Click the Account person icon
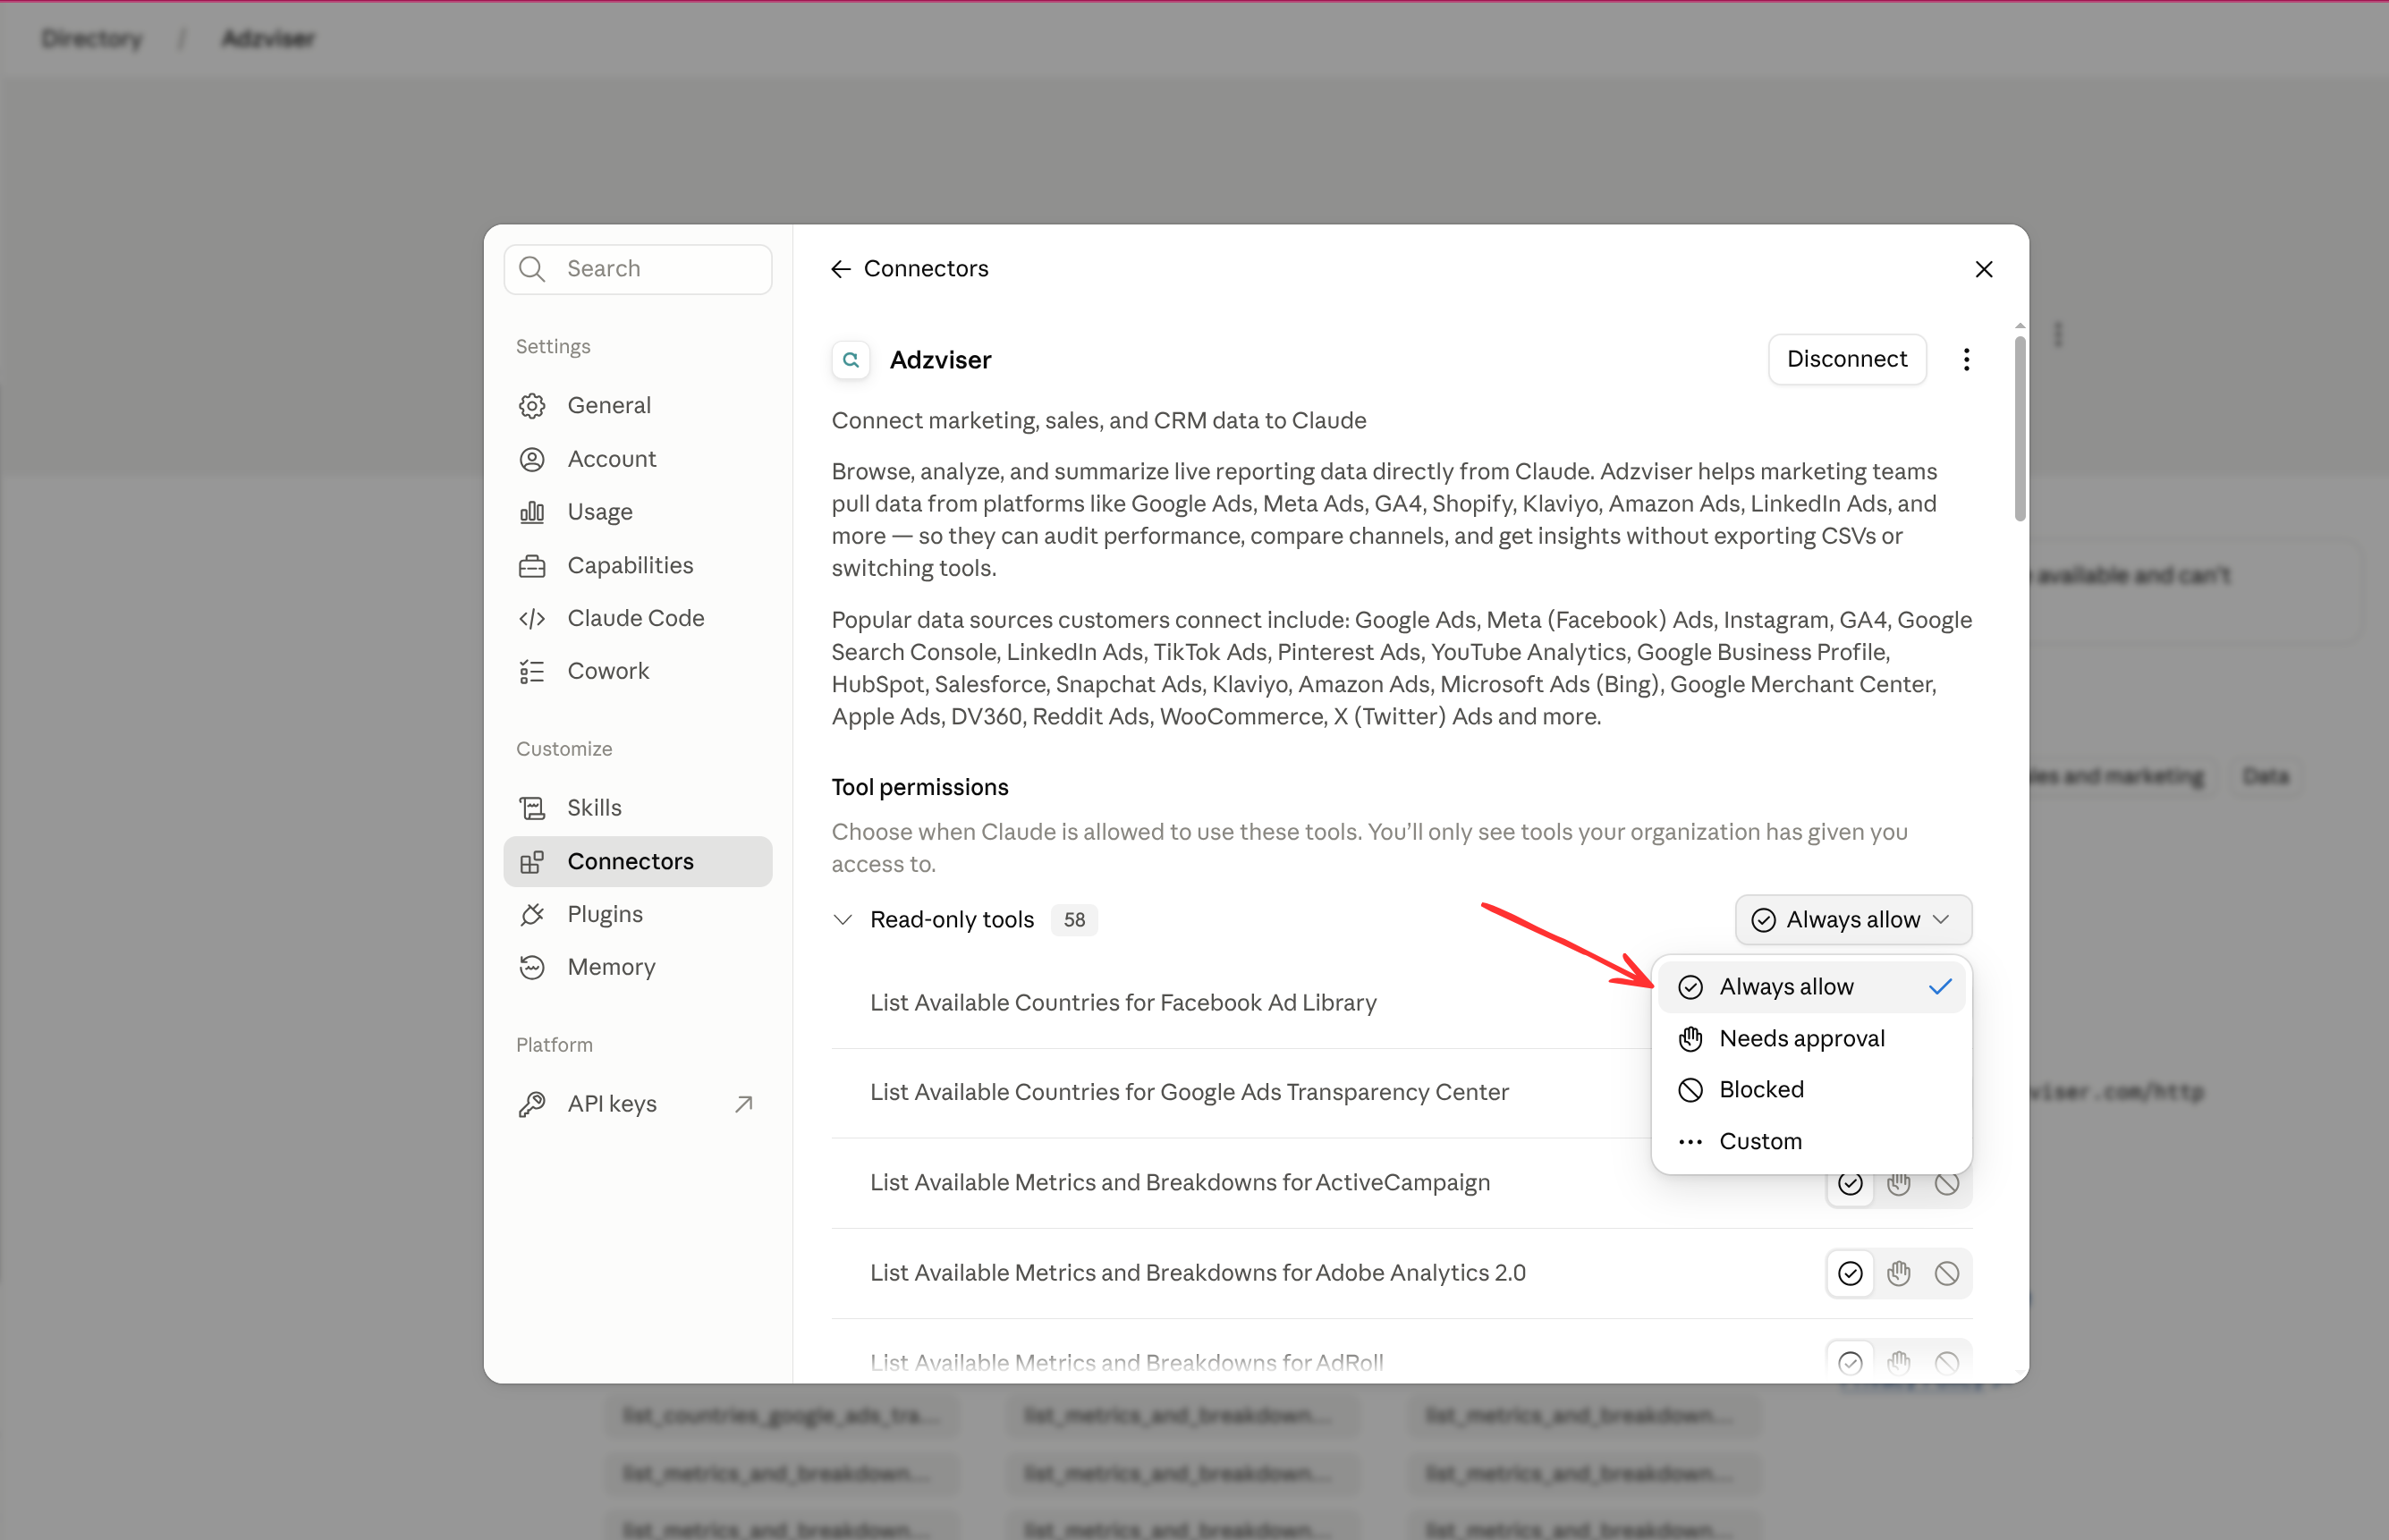Screen dimensions: 2389x1540 532,459
